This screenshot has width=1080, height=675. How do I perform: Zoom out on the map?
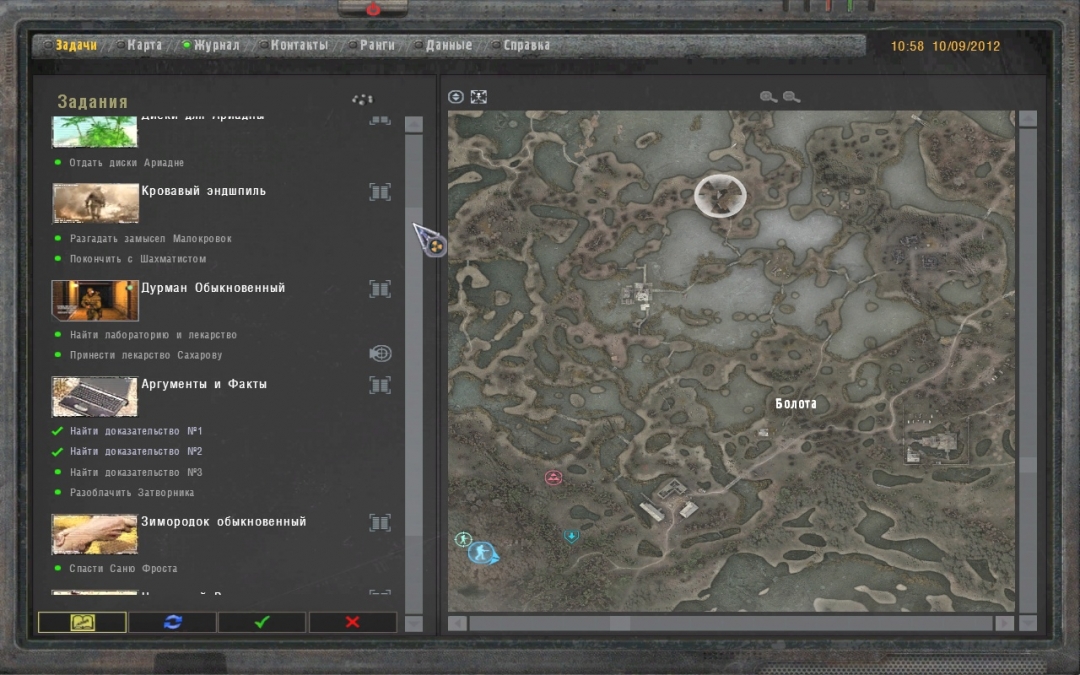(791, 97)
